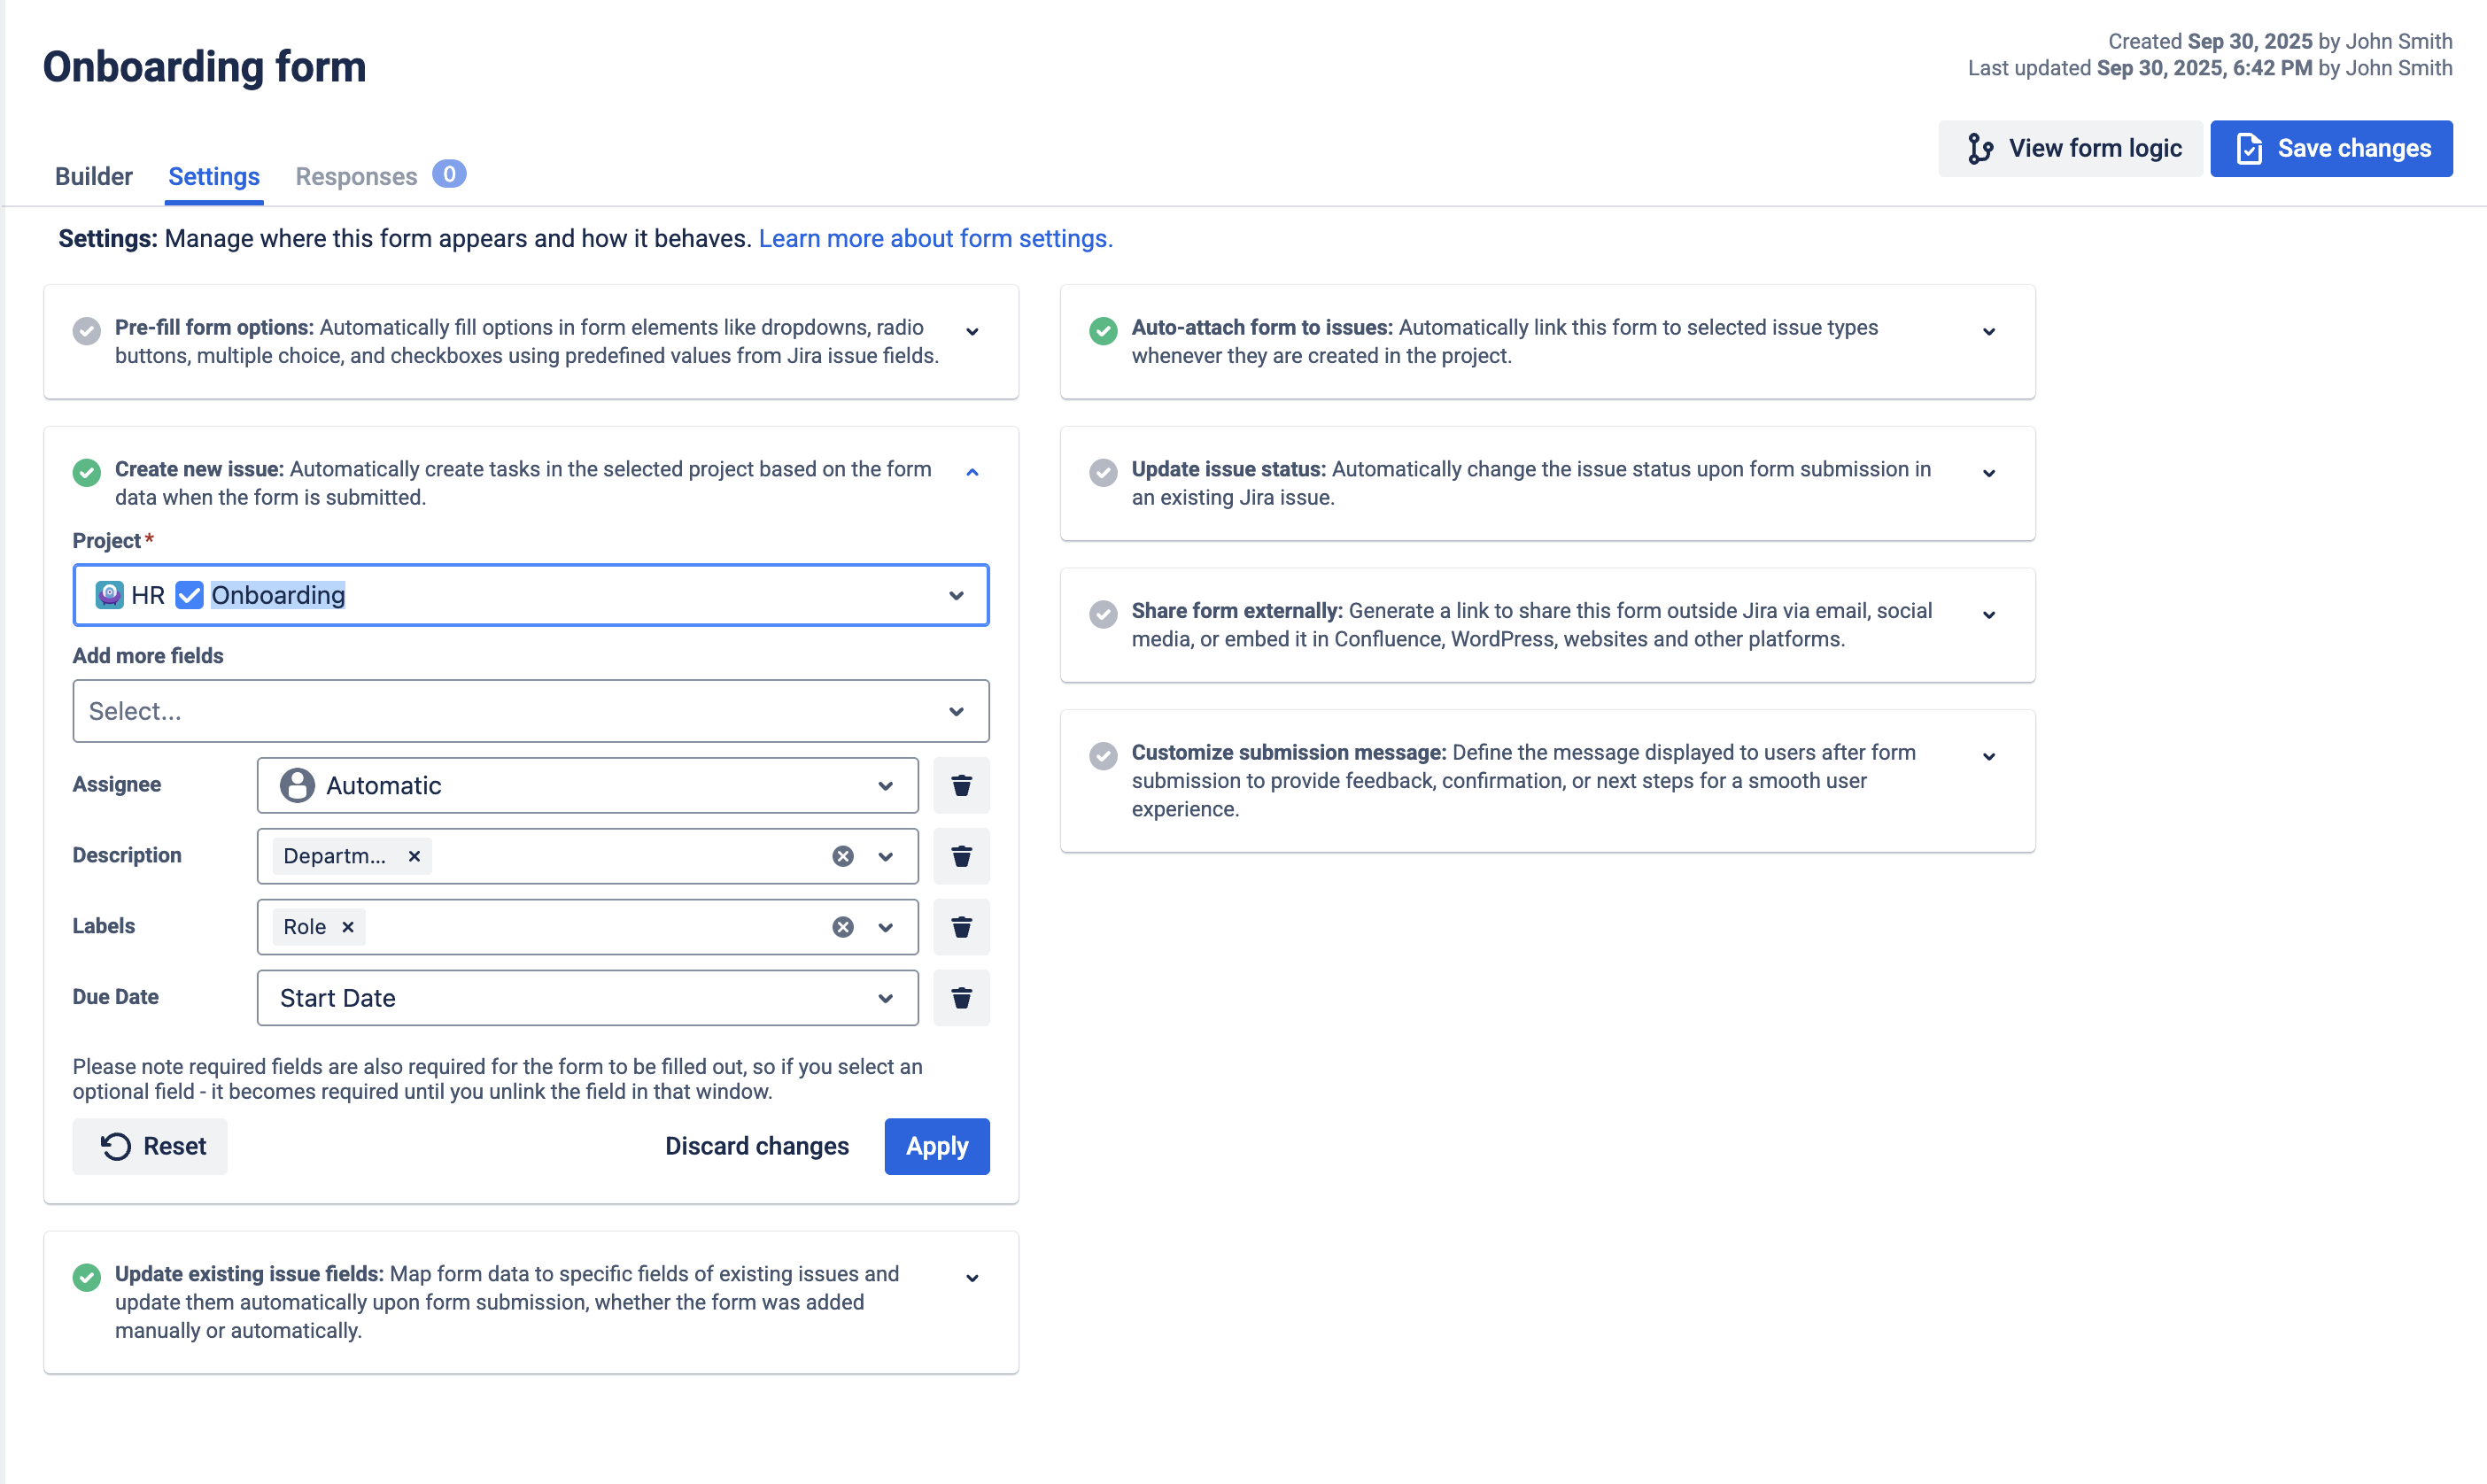The width and height of the screenshot is (2487, 1484).
Task: Toggle the Pre-fill form options checkmark
Action: (x=87, y=330)
